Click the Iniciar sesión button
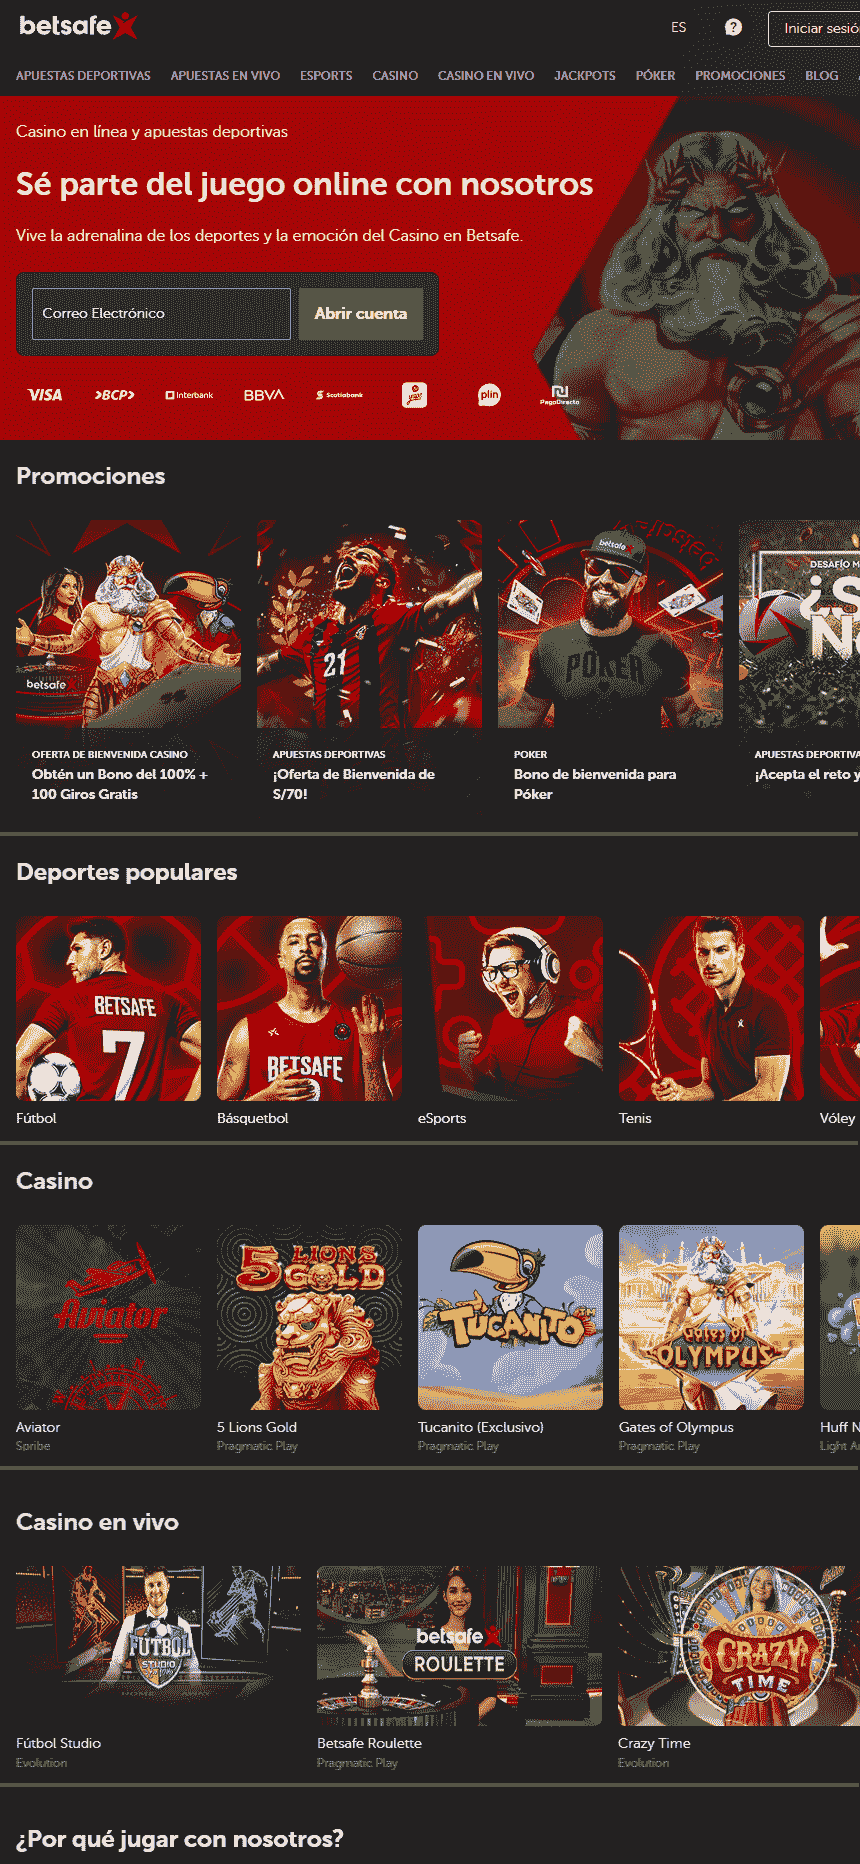This screenshot has width=860, height=1864. [816, 29]
